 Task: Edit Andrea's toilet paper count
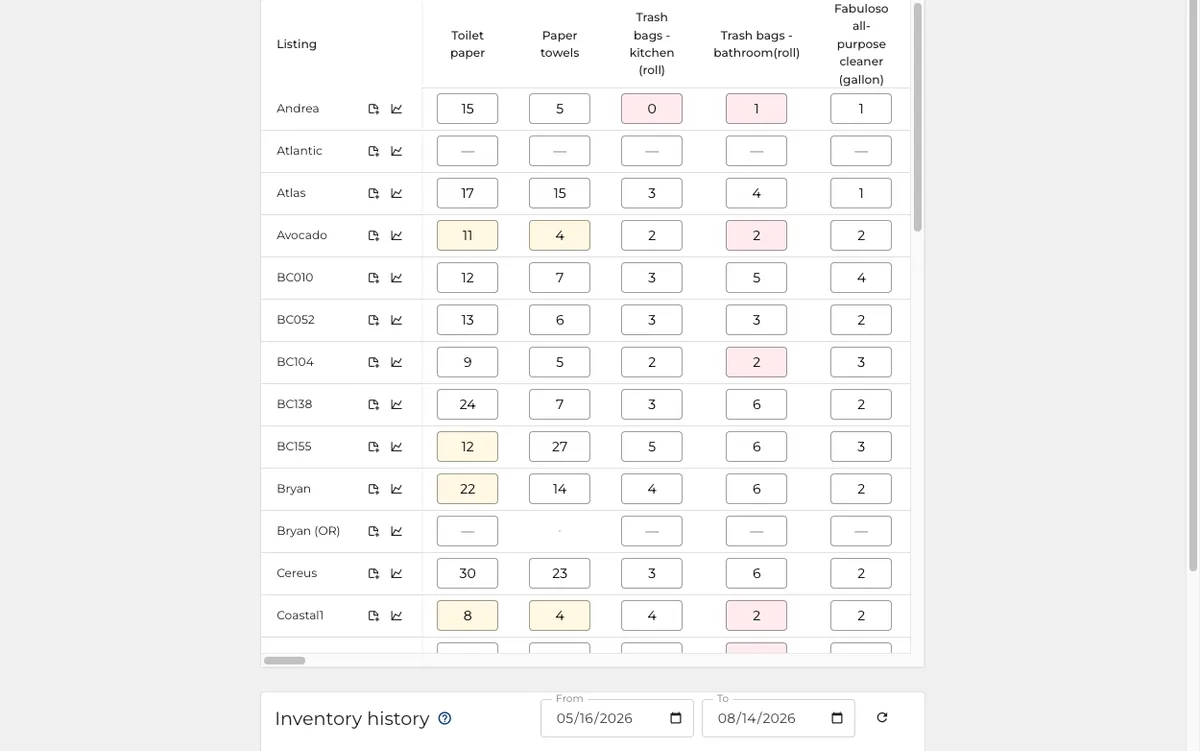[467, 109]
